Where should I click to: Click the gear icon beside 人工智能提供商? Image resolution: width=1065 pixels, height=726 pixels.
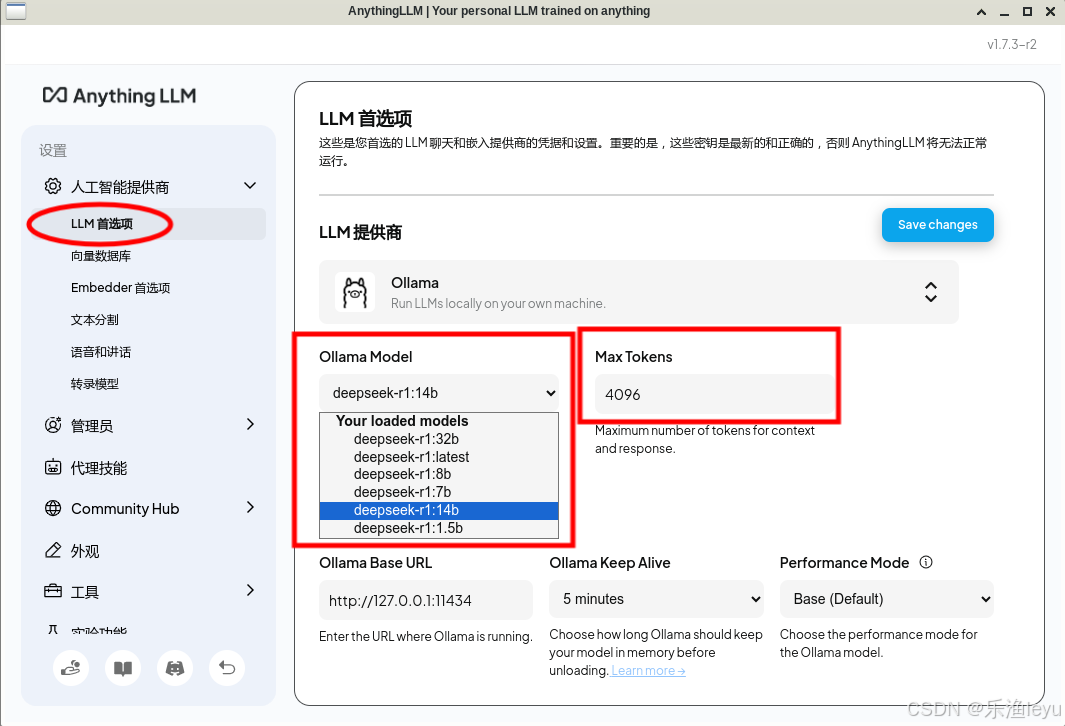(x=53, y=186)
